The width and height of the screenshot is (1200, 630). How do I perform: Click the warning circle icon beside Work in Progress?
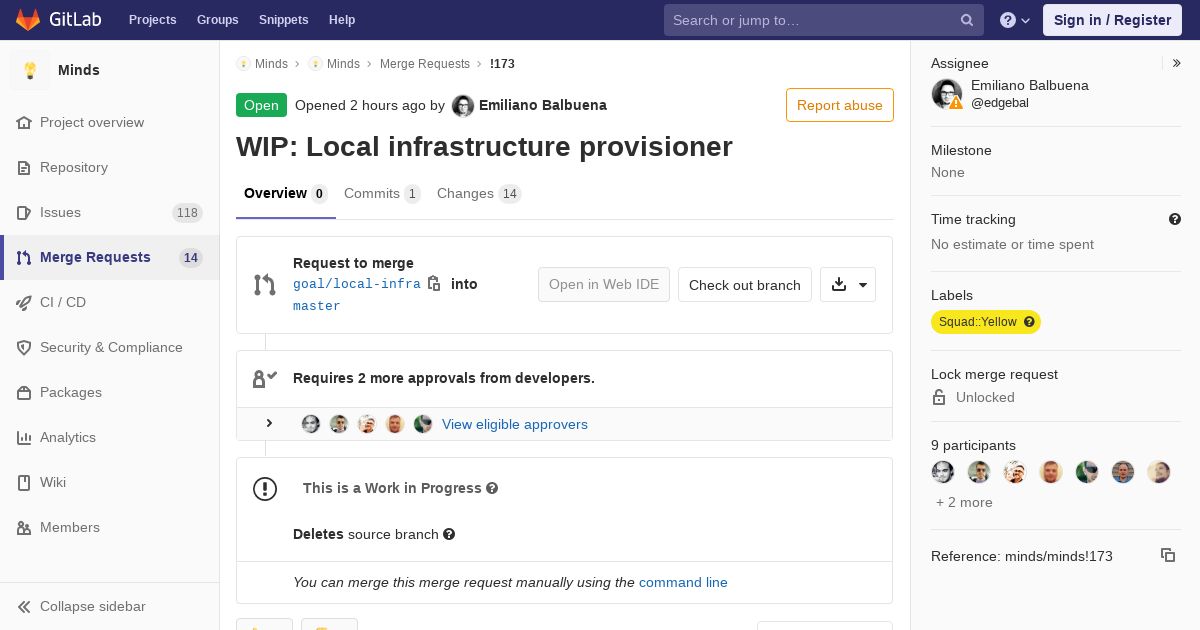(265, 488)
